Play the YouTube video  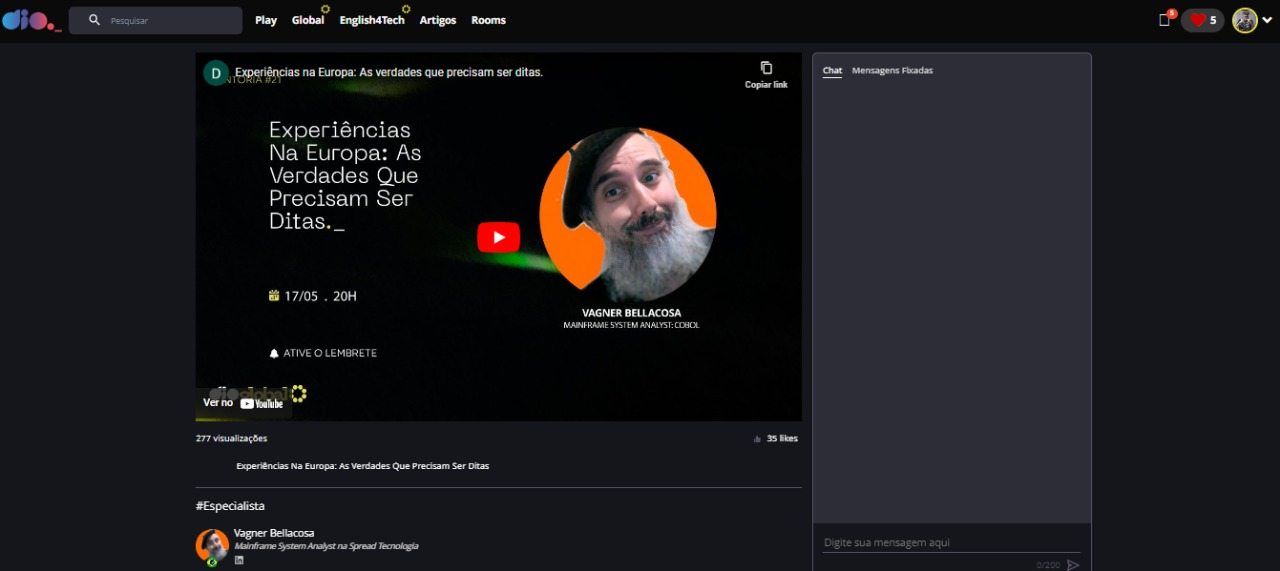point(498,237)
